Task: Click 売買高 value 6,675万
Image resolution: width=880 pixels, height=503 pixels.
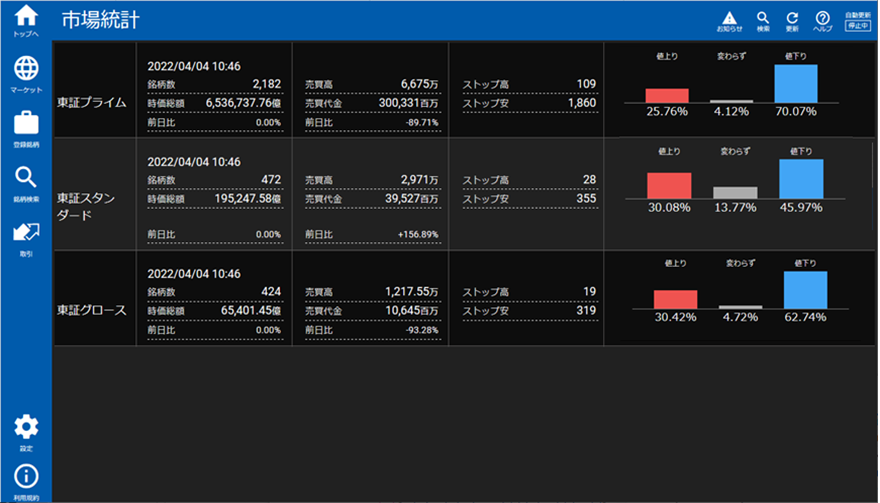Action: (x=420, y=84)
